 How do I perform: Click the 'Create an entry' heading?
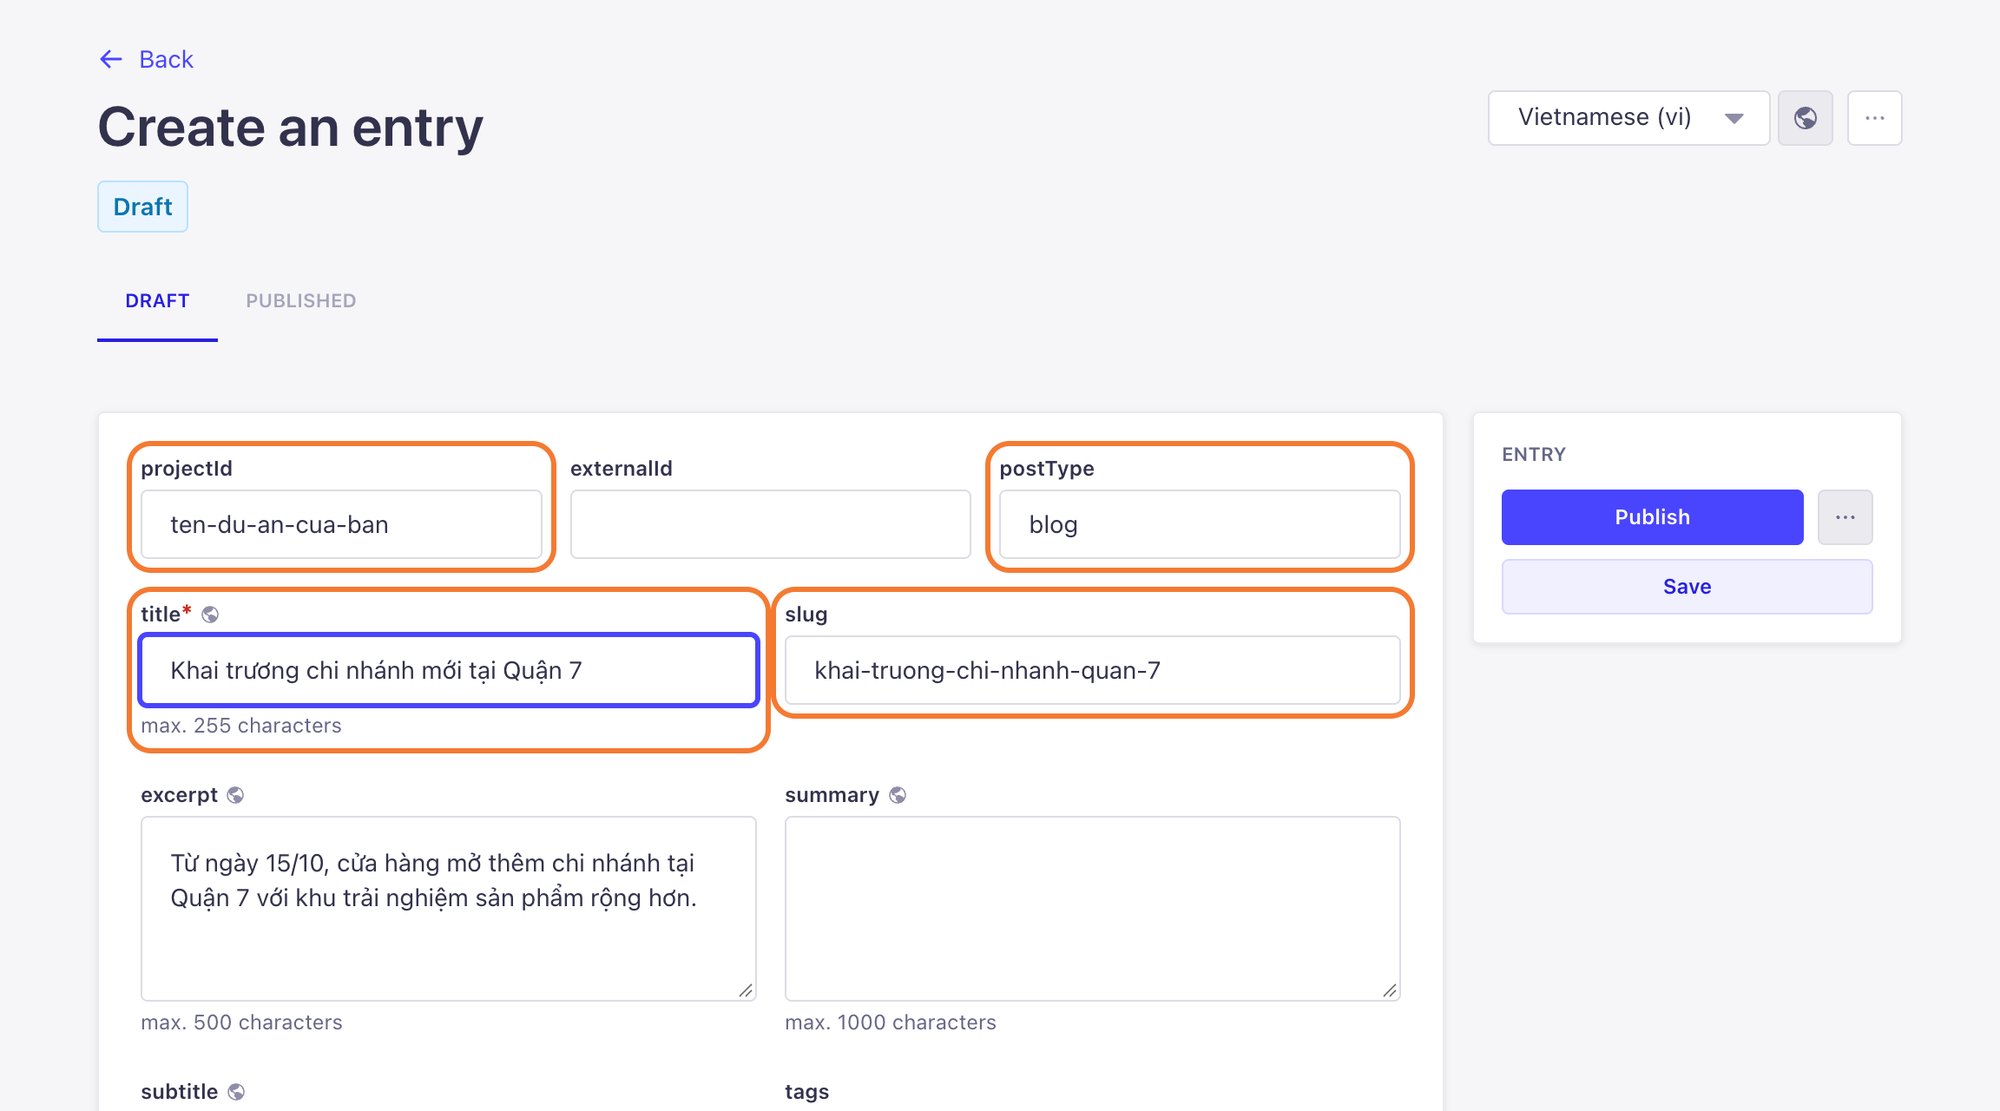click(x=291, y=128)
